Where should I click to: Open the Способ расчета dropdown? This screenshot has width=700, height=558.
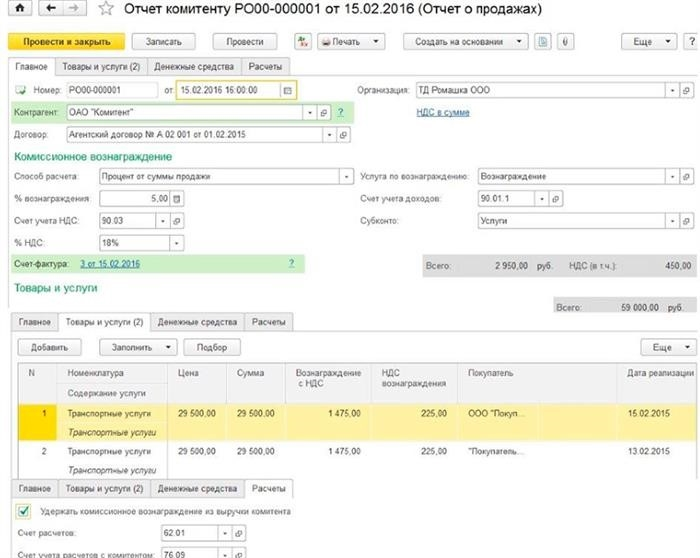346,176
